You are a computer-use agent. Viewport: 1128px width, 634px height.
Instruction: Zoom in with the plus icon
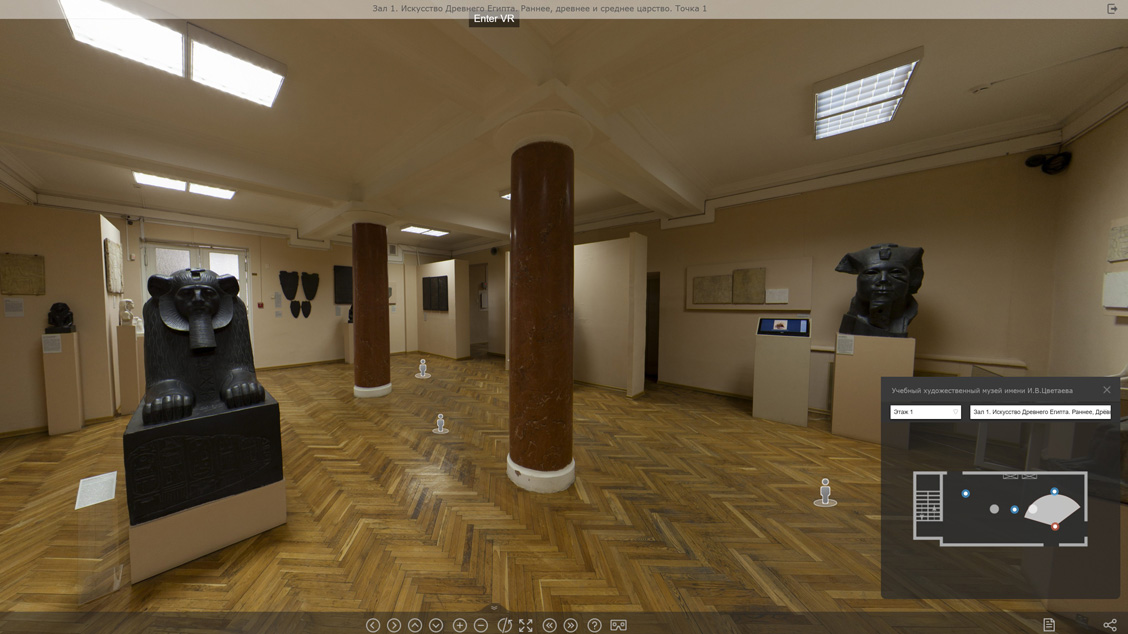(x=460, y=625)
